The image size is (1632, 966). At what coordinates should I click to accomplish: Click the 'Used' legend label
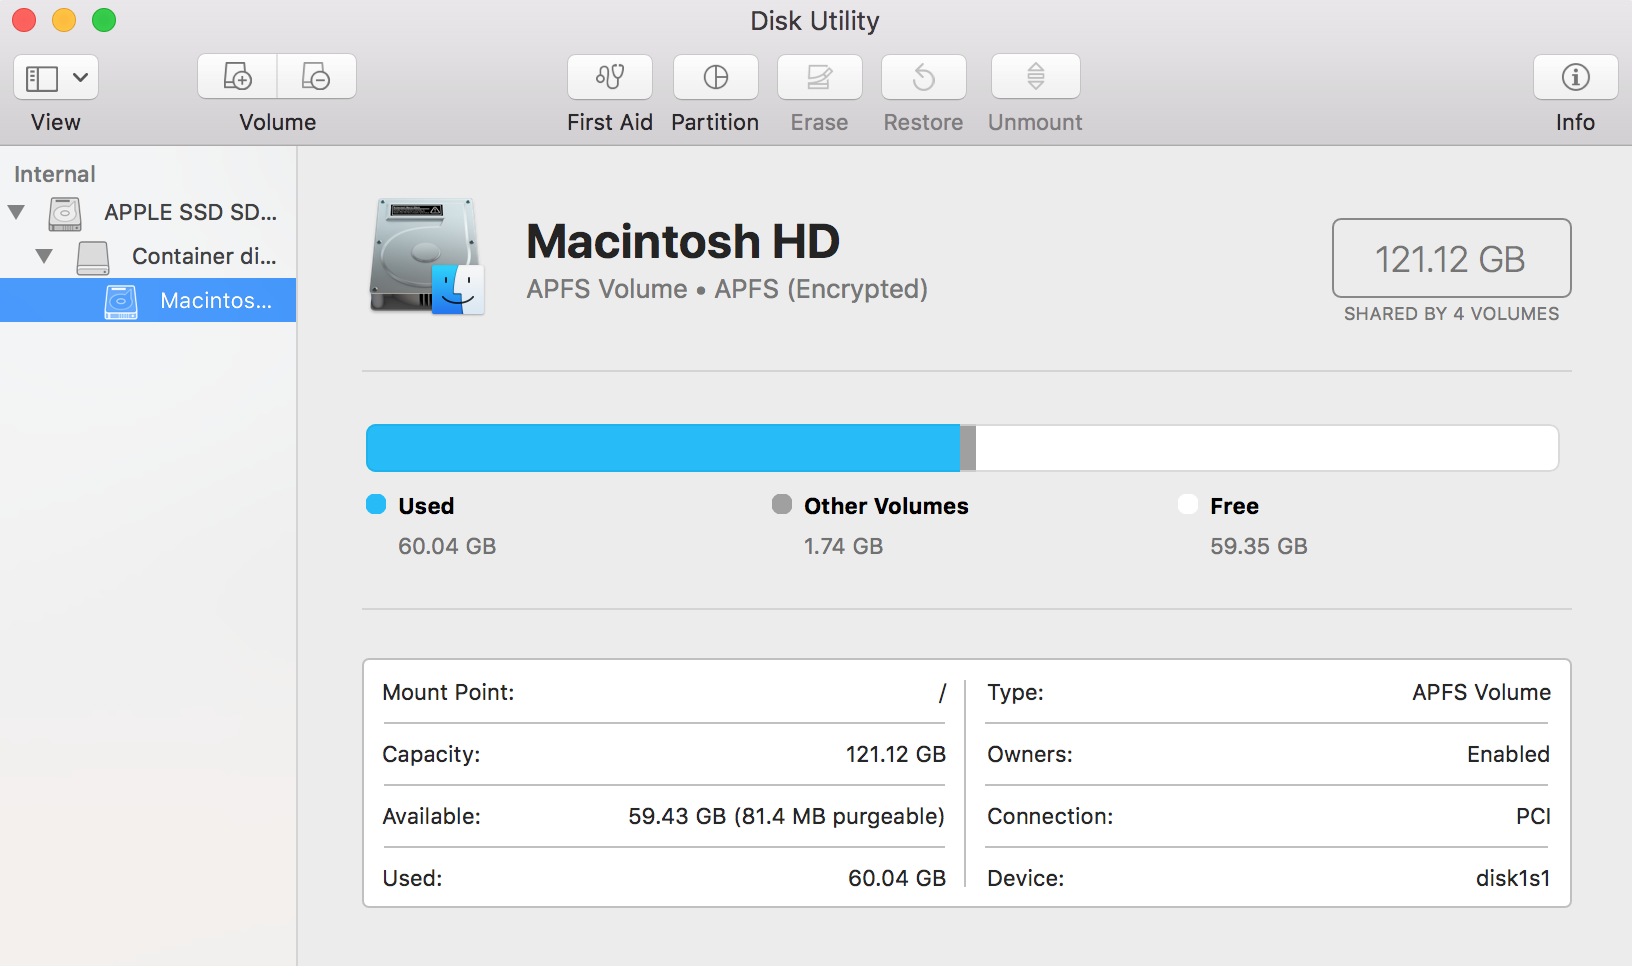coord(426,506)
